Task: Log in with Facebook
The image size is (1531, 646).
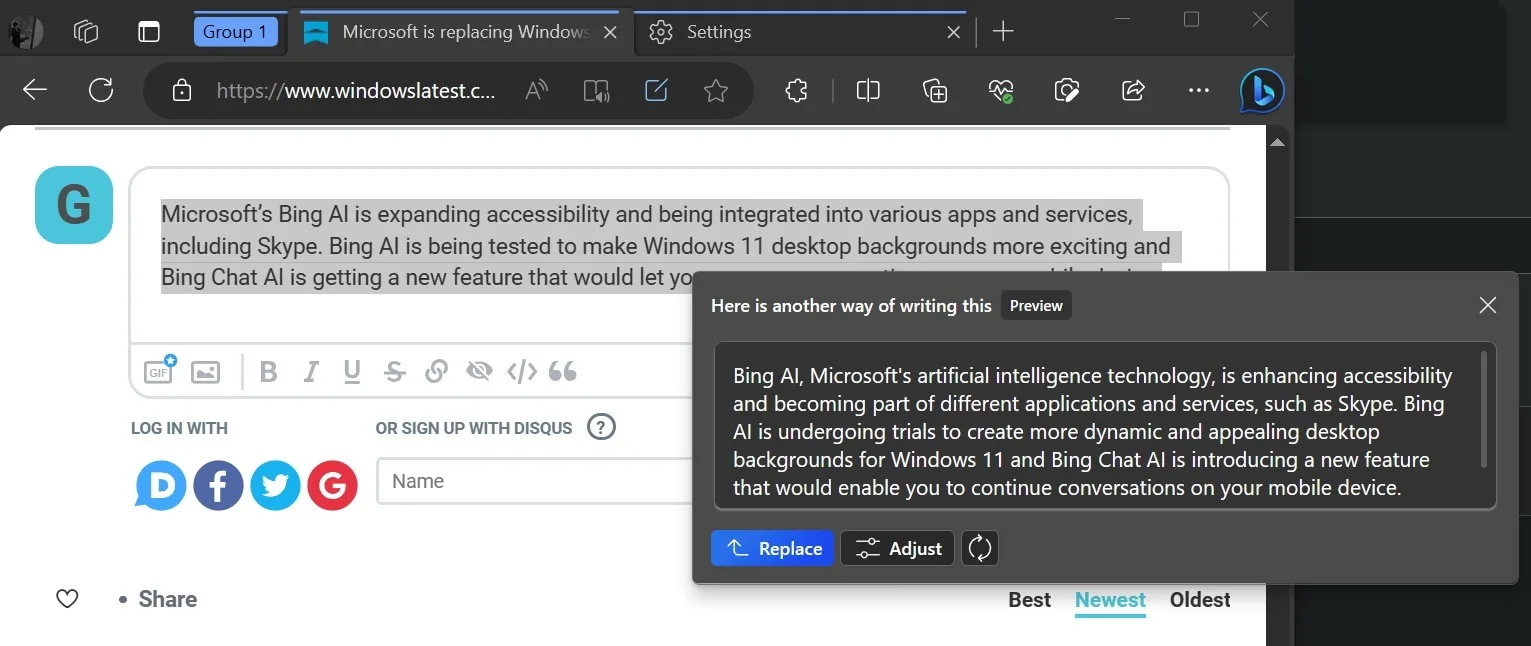Action: pyautogui.click(x=218, y=486)
